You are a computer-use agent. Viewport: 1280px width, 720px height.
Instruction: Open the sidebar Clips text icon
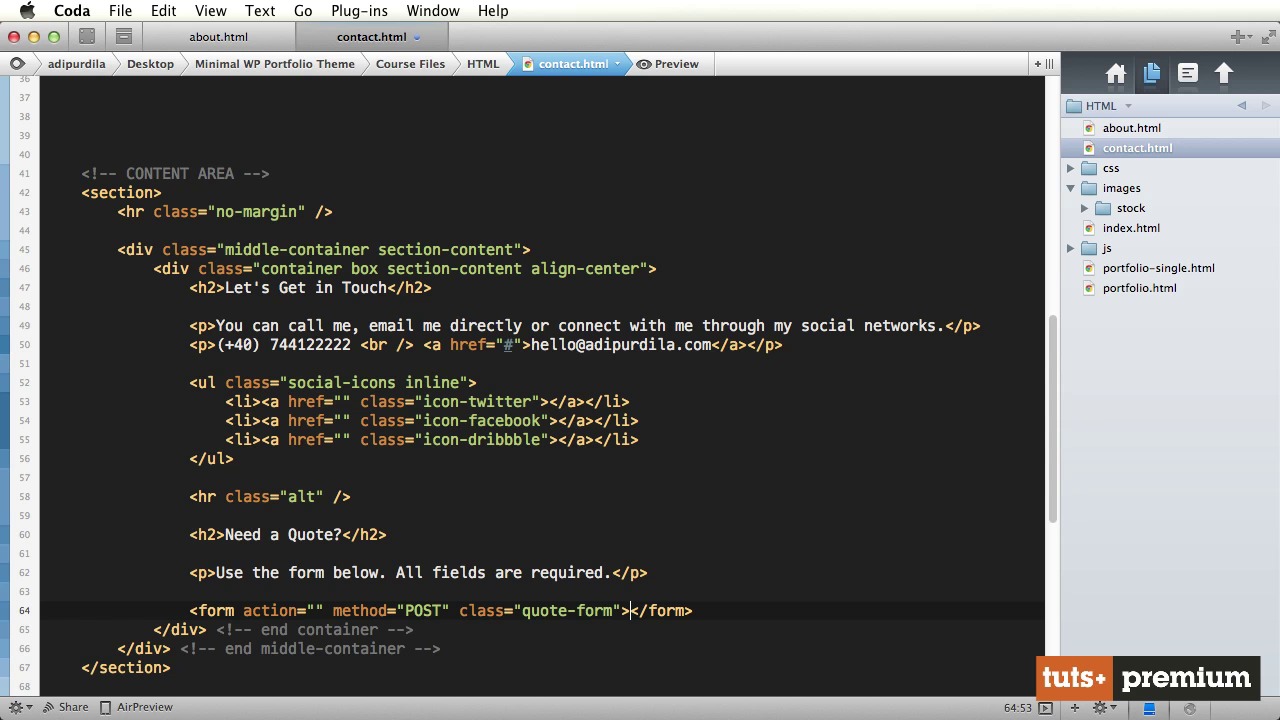(1187, 74)
